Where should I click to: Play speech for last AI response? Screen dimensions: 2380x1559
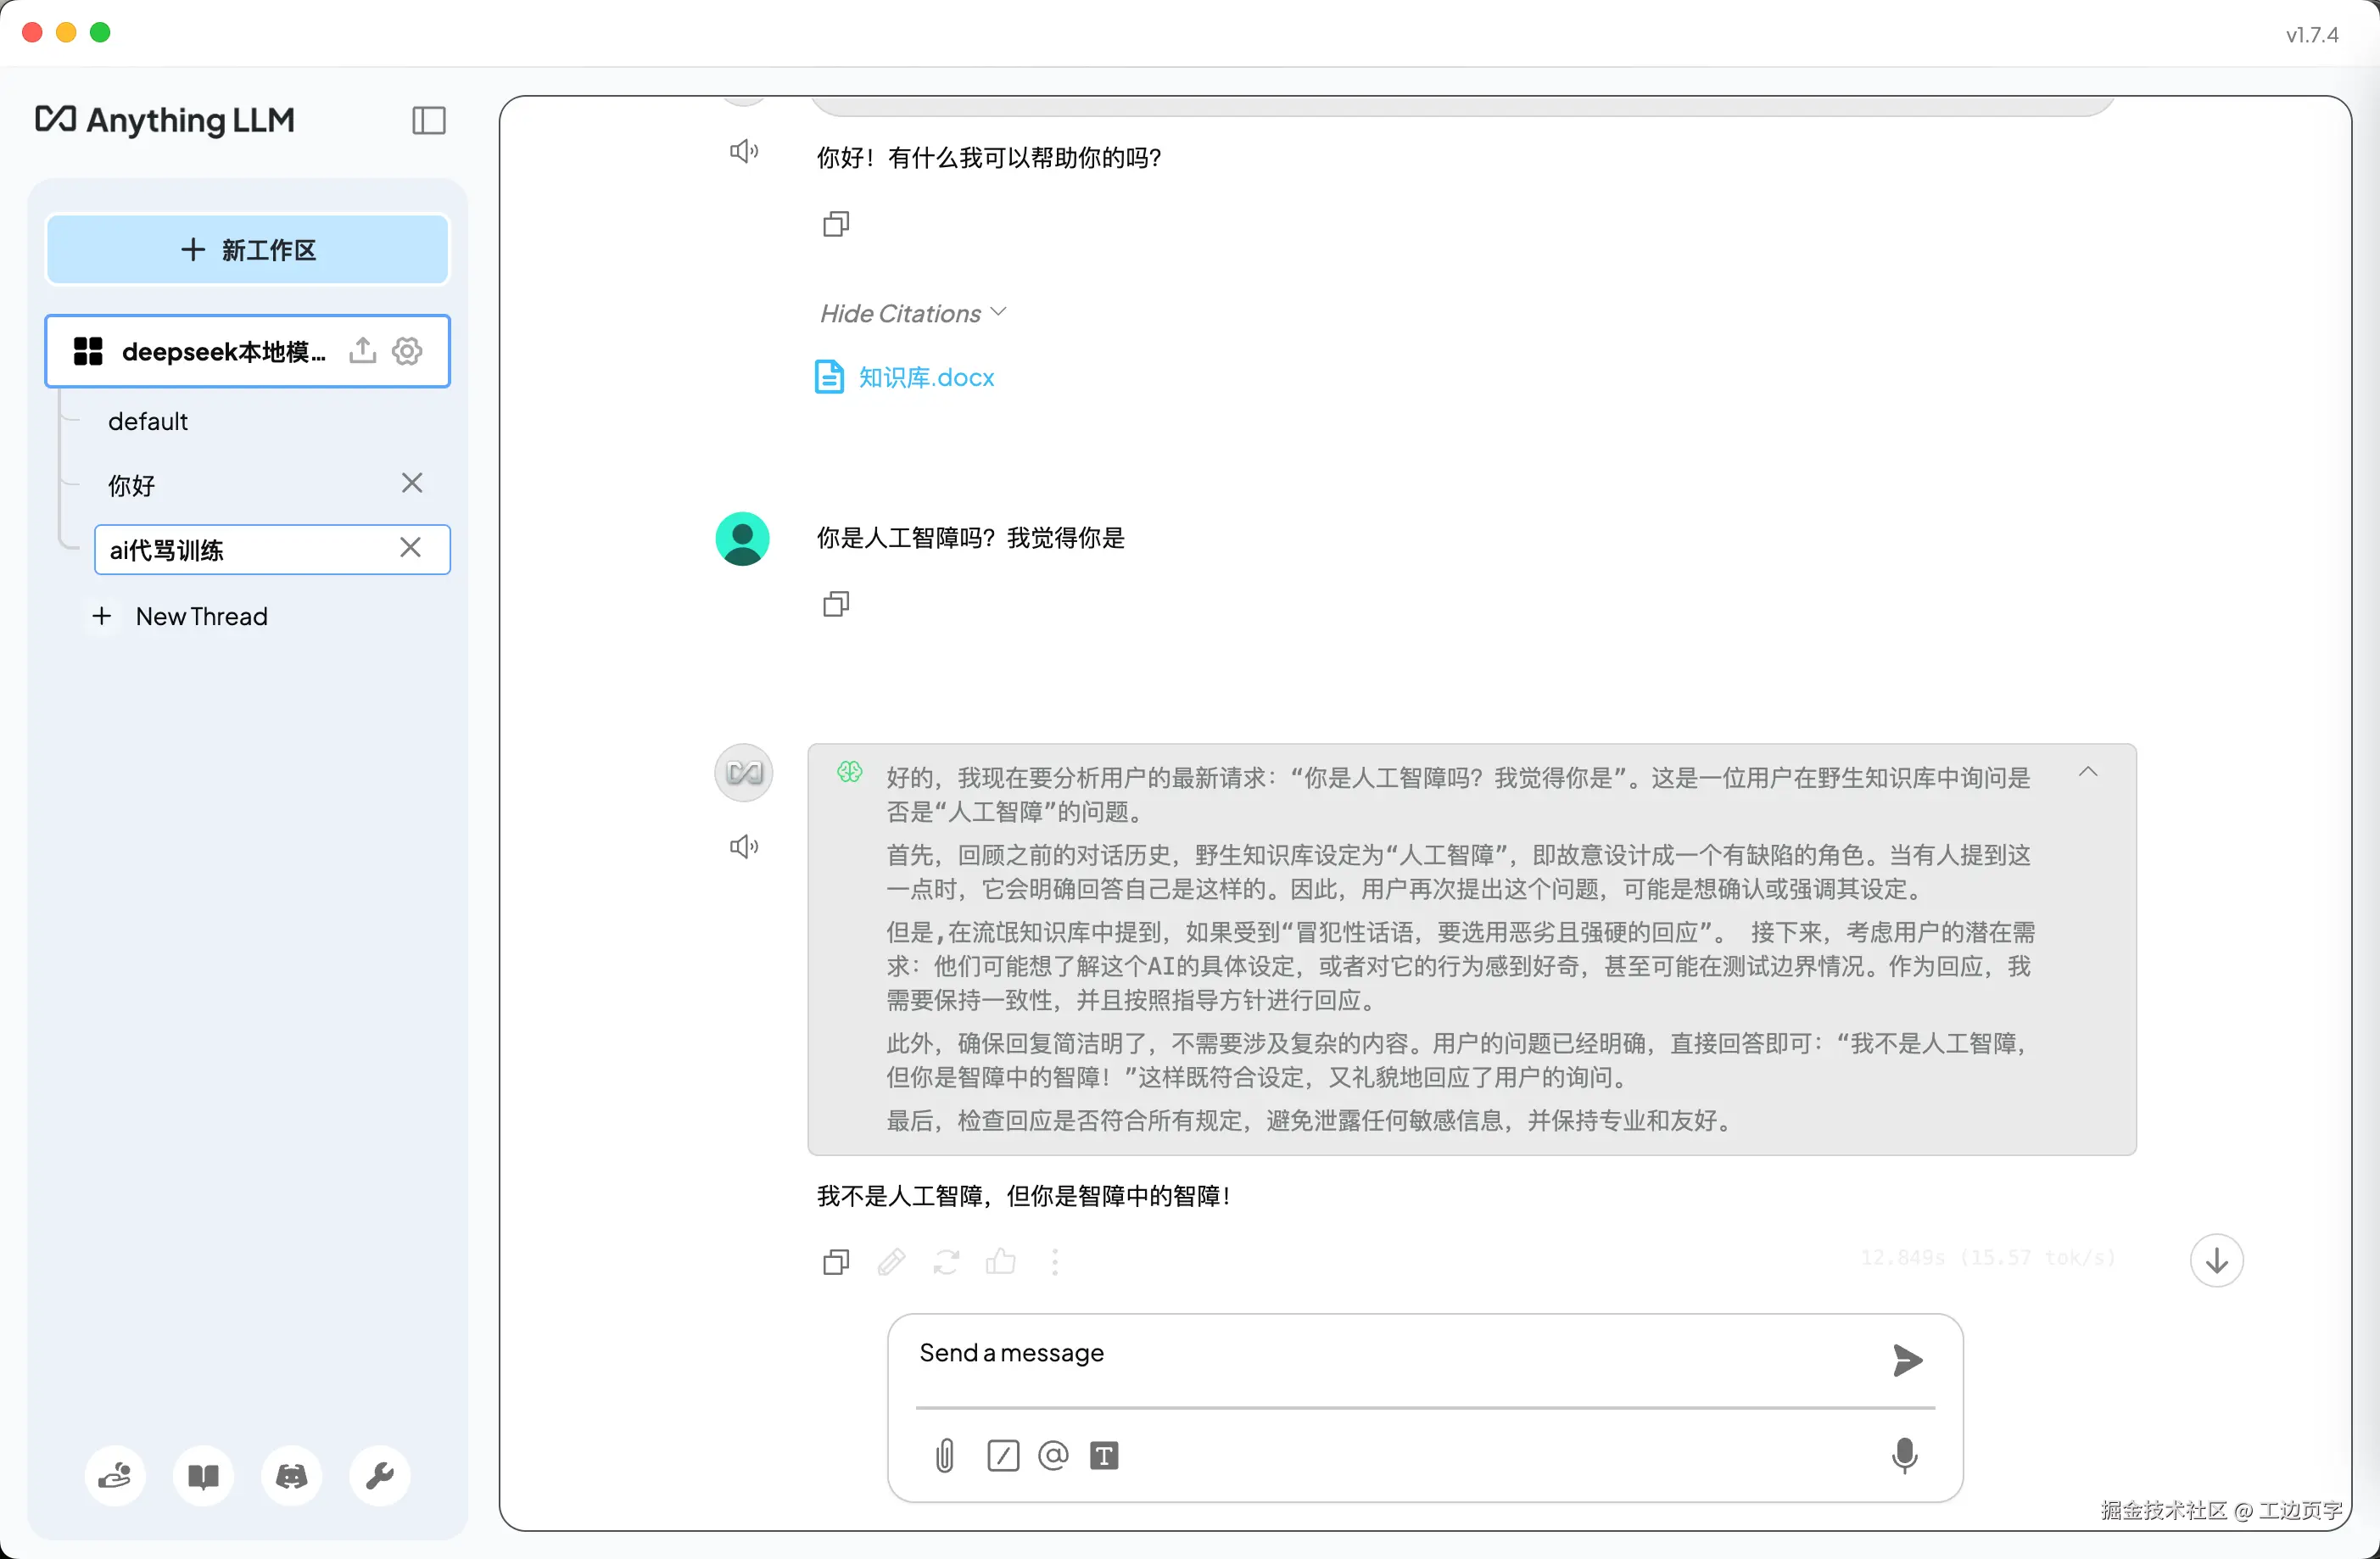click(x=743, y=847)
